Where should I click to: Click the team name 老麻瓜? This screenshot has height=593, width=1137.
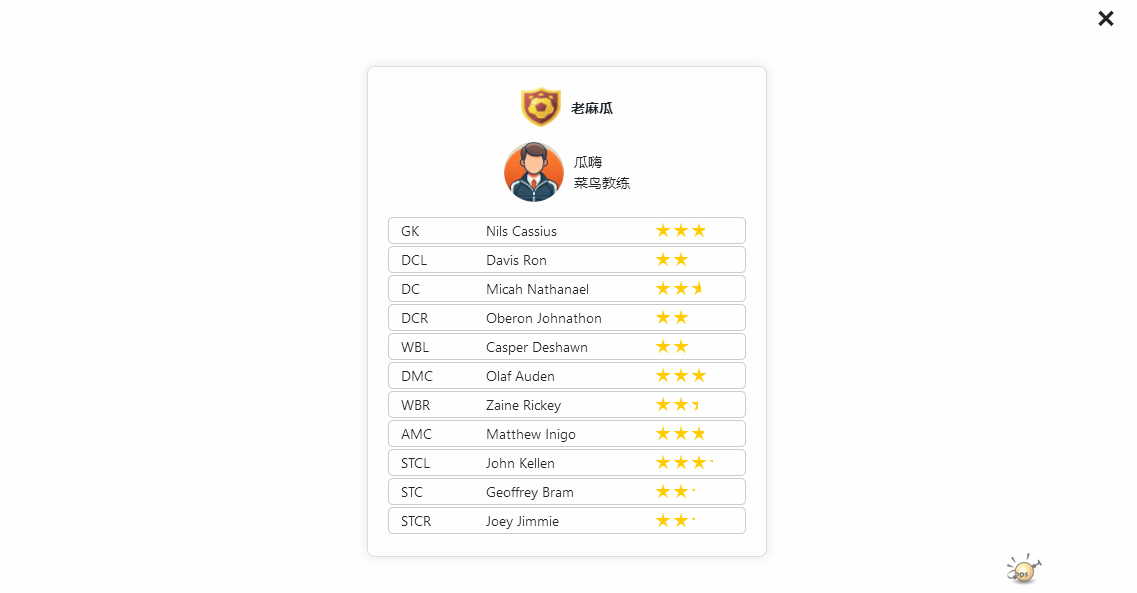pyautogui.click(x=592, y=109)
